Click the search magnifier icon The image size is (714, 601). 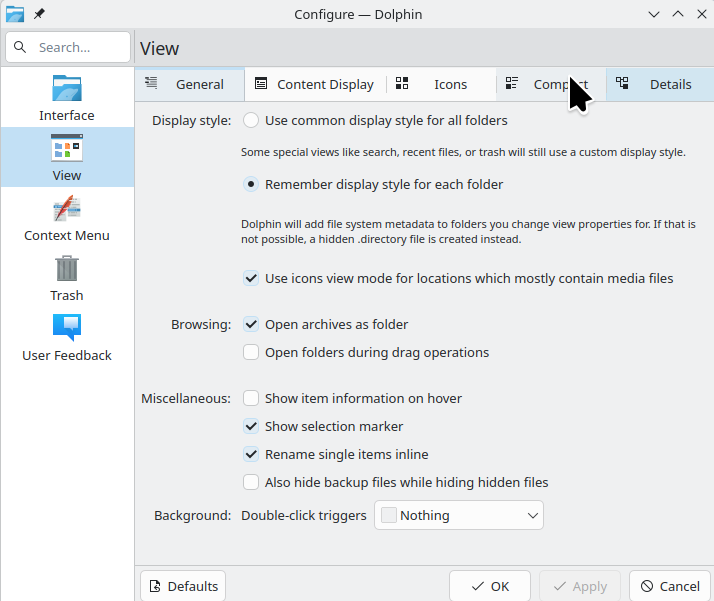[21, 47]
